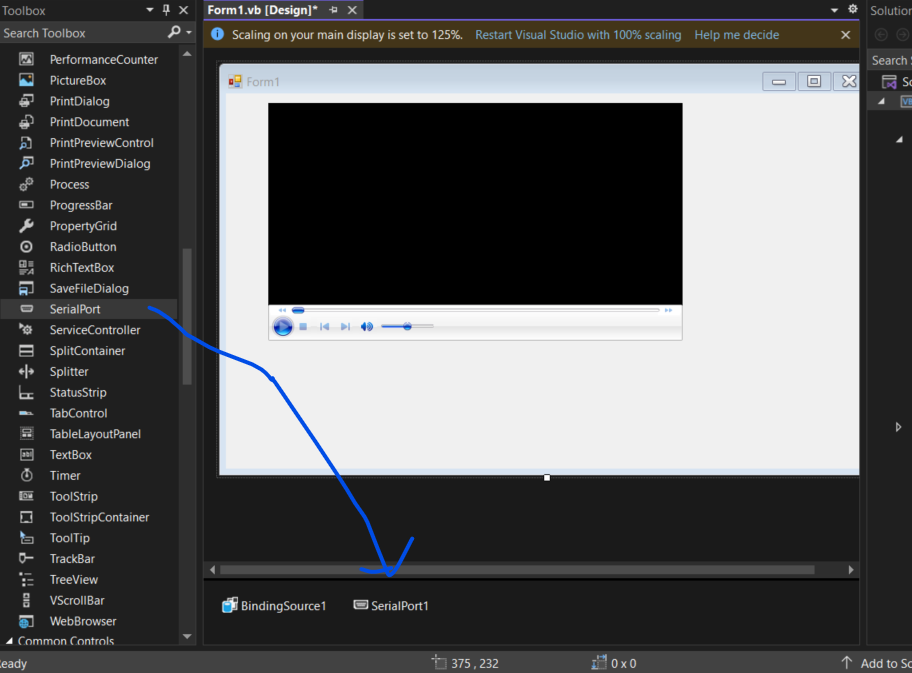Image resolution: width=912 pixels, height=673 pixels.
Task: Dismiss the scaling notification bar
Action: pyautogui.click(x=846, y=35)
